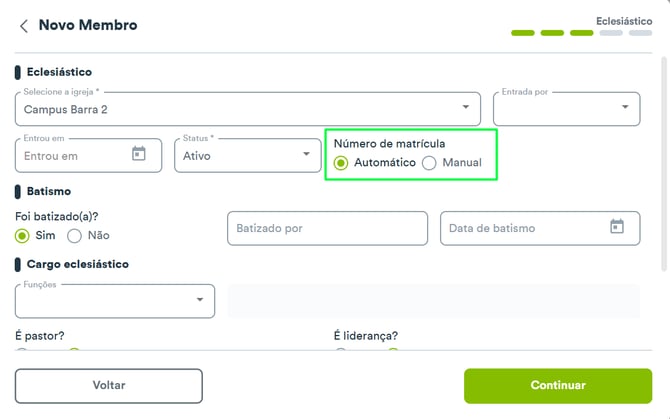Open calendar icon in Data de batismo field
This screenshot has width=670, height=419.
click(x=617, y=226)
